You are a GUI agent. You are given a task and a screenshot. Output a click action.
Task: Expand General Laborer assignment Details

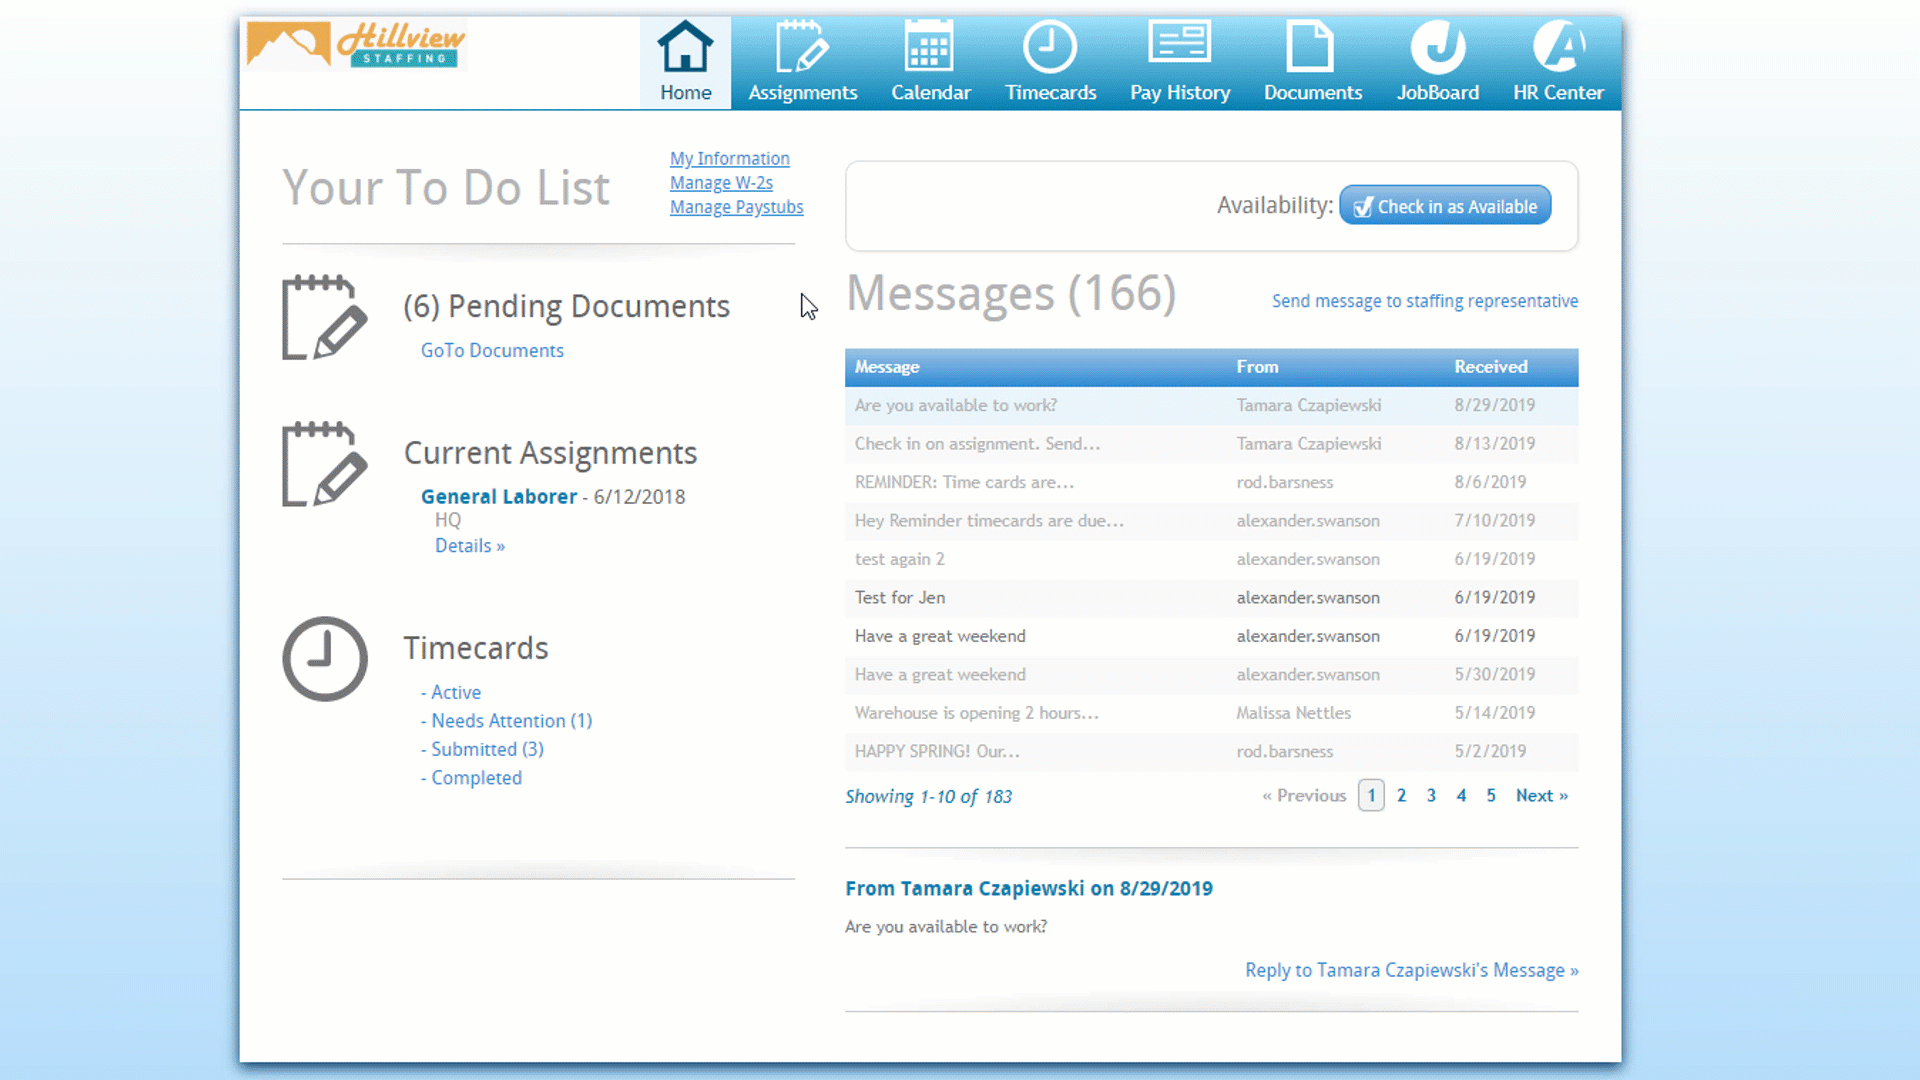tap(469, 546)
